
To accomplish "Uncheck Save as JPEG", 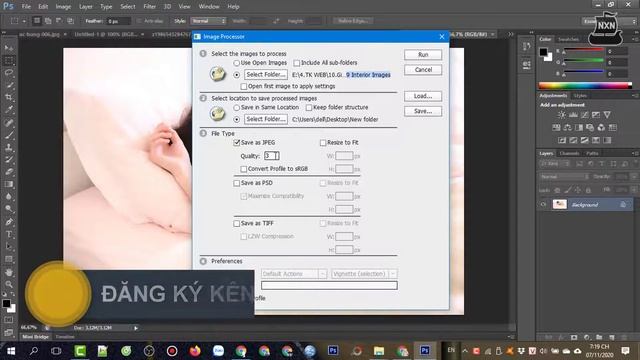I will click(x=236, y=142).
